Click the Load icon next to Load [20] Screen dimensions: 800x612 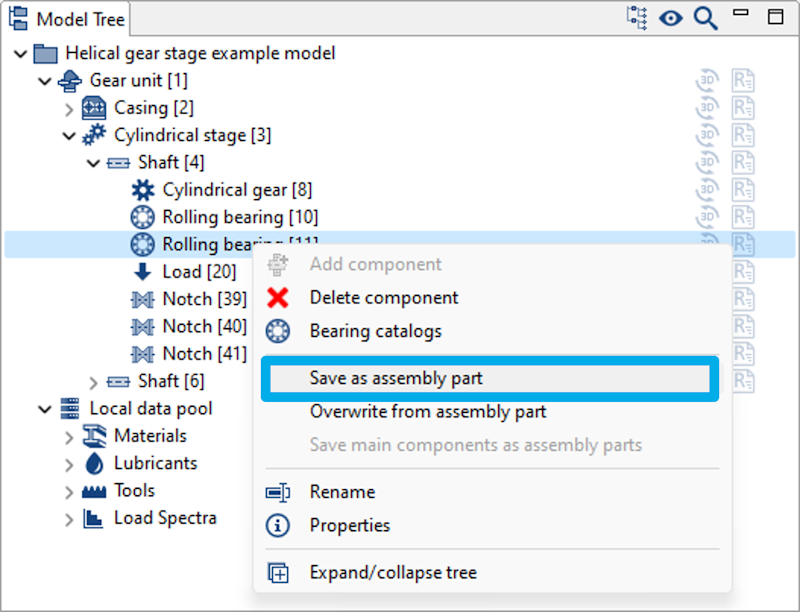tap(143, 271)
